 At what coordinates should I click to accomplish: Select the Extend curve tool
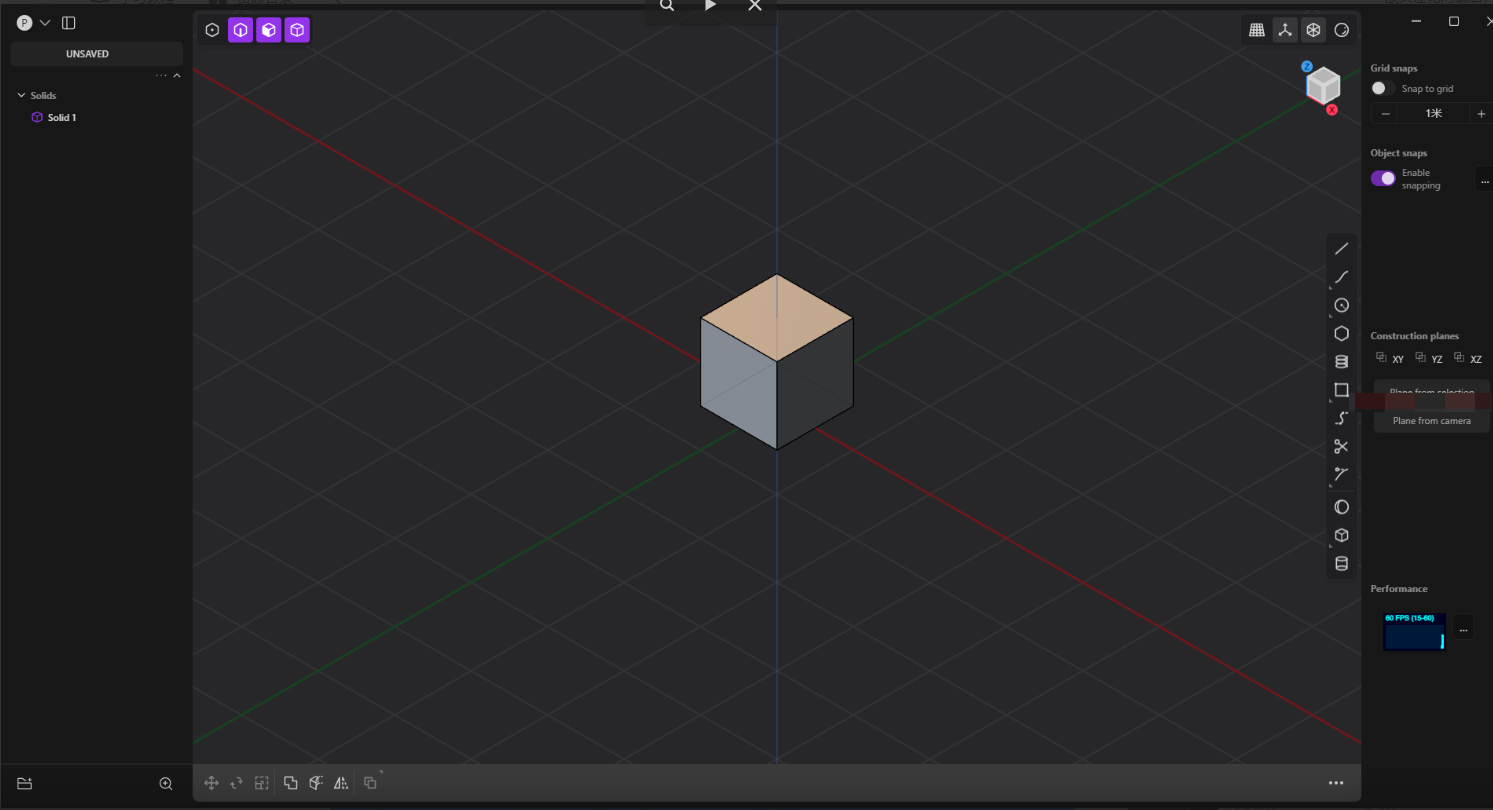point(1342,474)
